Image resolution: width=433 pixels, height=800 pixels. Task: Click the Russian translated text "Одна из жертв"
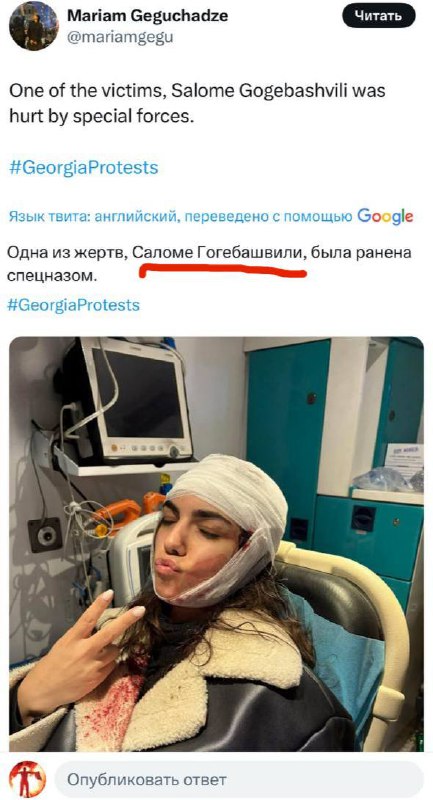66,253
